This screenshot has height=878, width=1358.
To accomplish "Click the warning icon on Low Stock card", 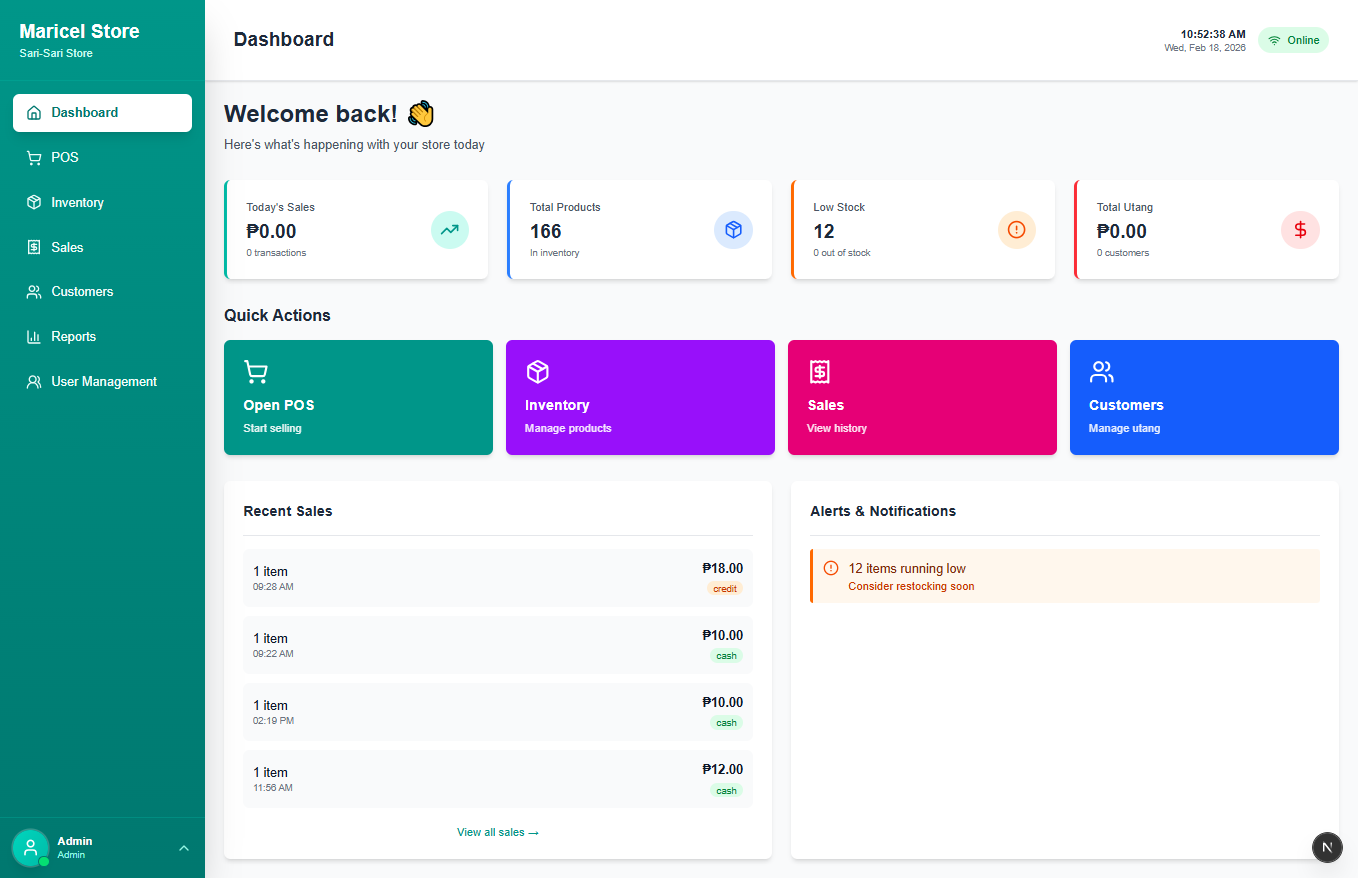I will [x=1017, y=230].
